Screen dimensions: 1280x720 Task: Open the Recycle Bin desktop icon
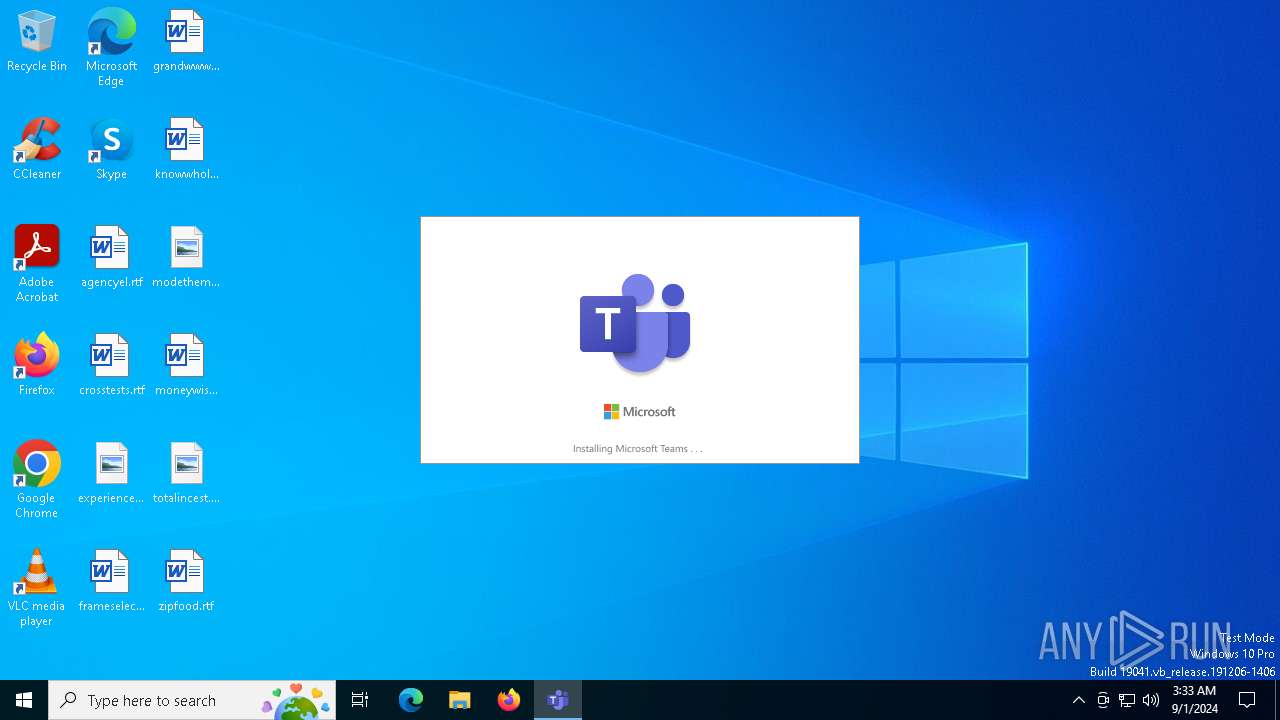pyautogui.click(x=37, y=42)
